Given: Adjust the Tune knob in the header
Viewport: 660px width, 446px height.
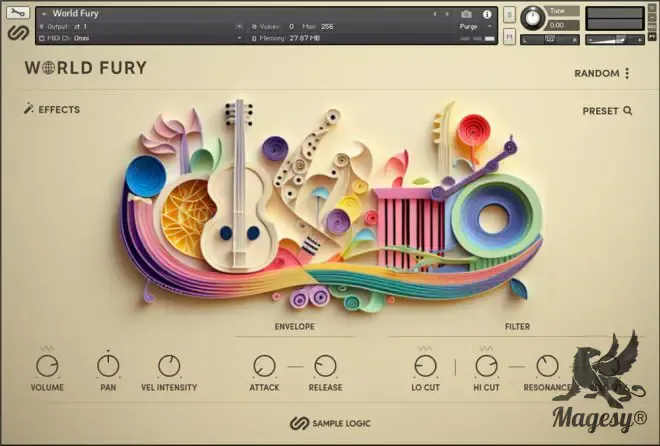Looking at the screenshot, I should tap(532, 18).
